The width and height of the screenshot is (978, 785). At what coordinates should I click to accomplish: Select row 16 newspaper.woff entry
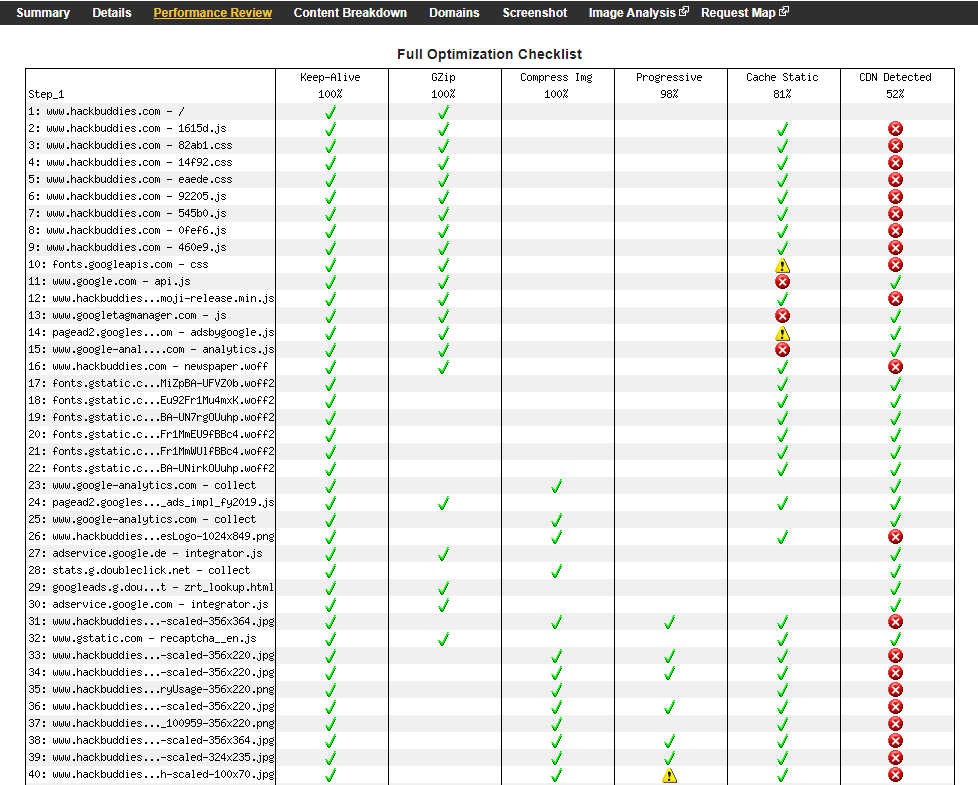(148, 367)
